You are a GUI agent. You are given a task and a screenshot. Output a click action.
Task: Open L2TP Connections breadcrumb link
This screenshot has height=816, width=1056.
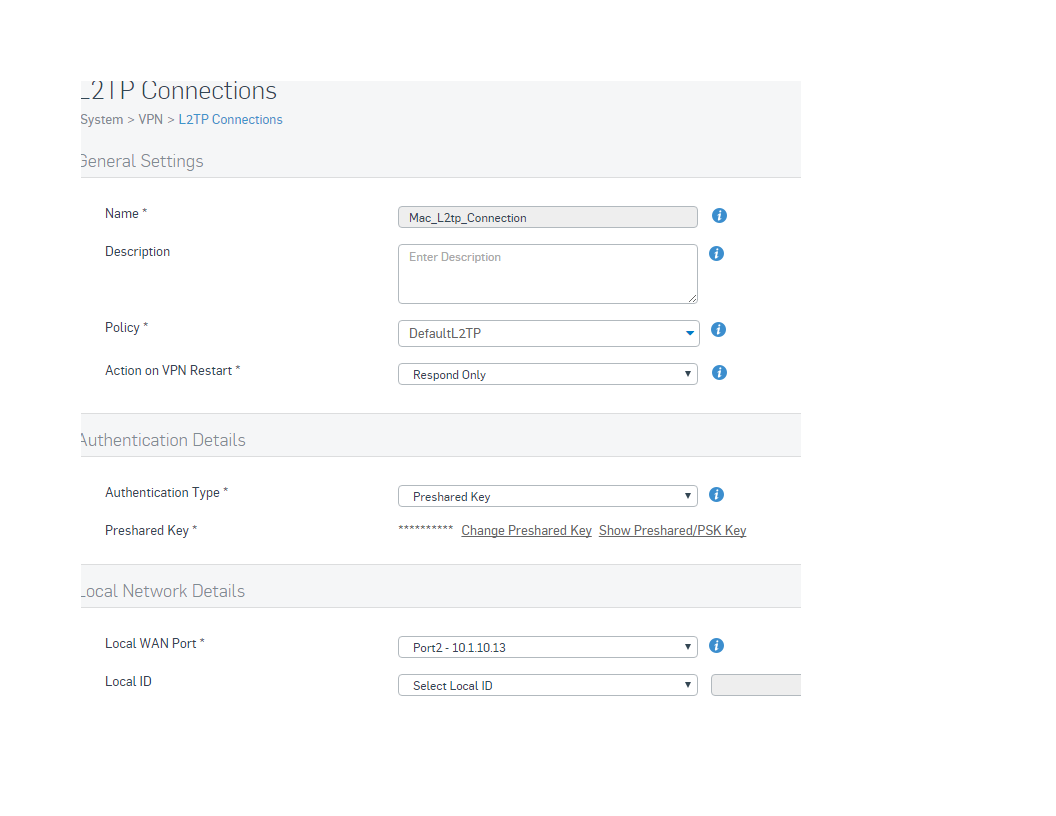click(x=230, y=119)
